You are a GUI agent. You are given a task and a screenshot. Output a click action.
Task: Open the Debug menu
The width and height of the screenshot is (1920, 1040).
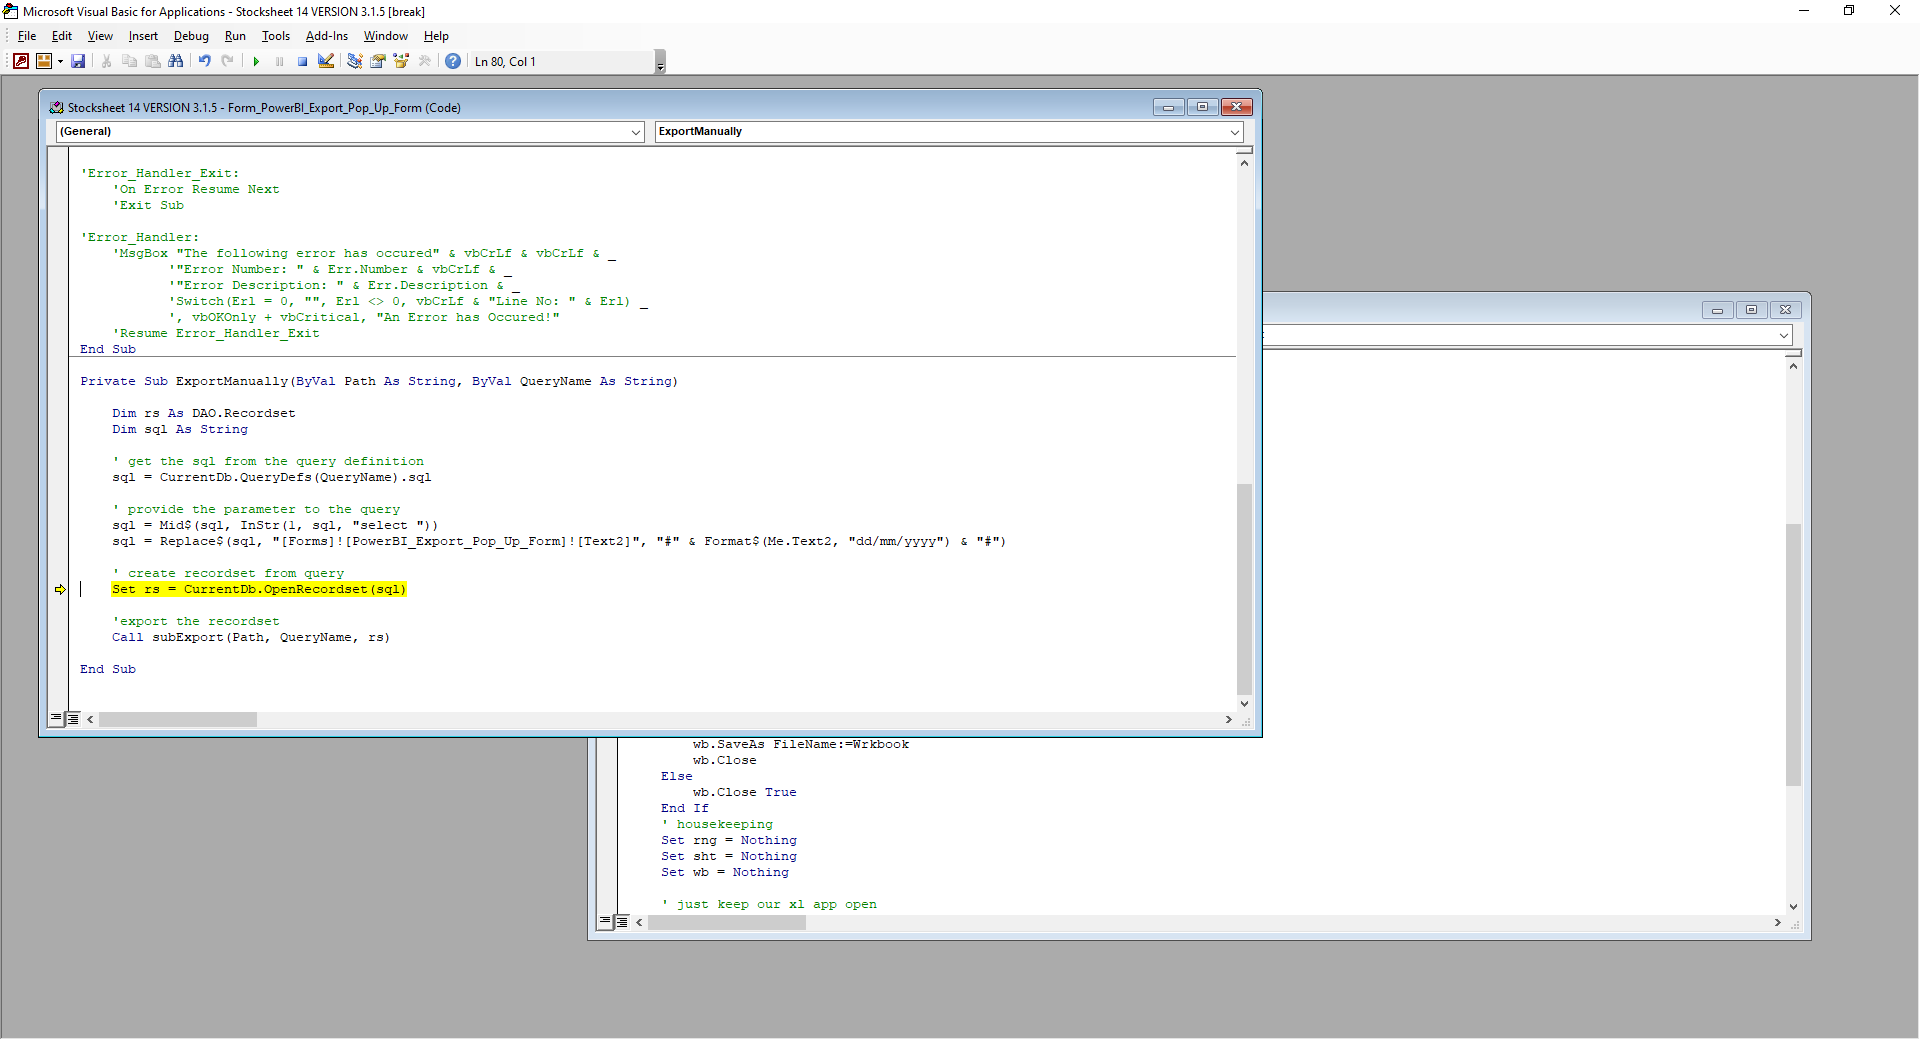191,36
